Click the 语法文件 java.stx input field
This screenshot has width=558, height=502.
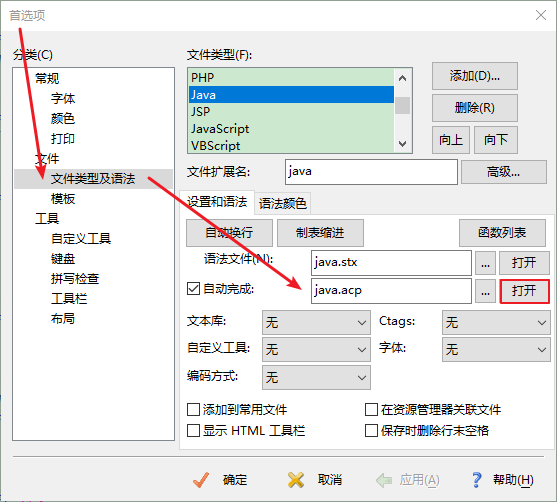pyautogui.click(x=391, y=263)
